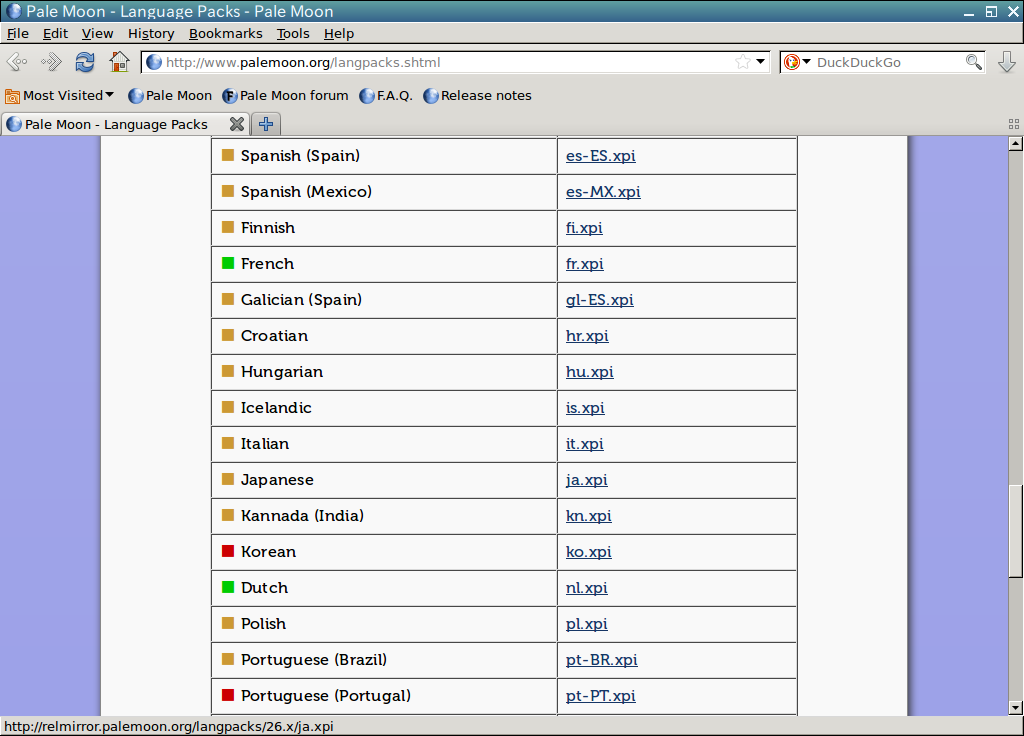Download the hu.xpi language pack
The height and width of the screenshot is (736, 1024).
click(x=590, y=372)
